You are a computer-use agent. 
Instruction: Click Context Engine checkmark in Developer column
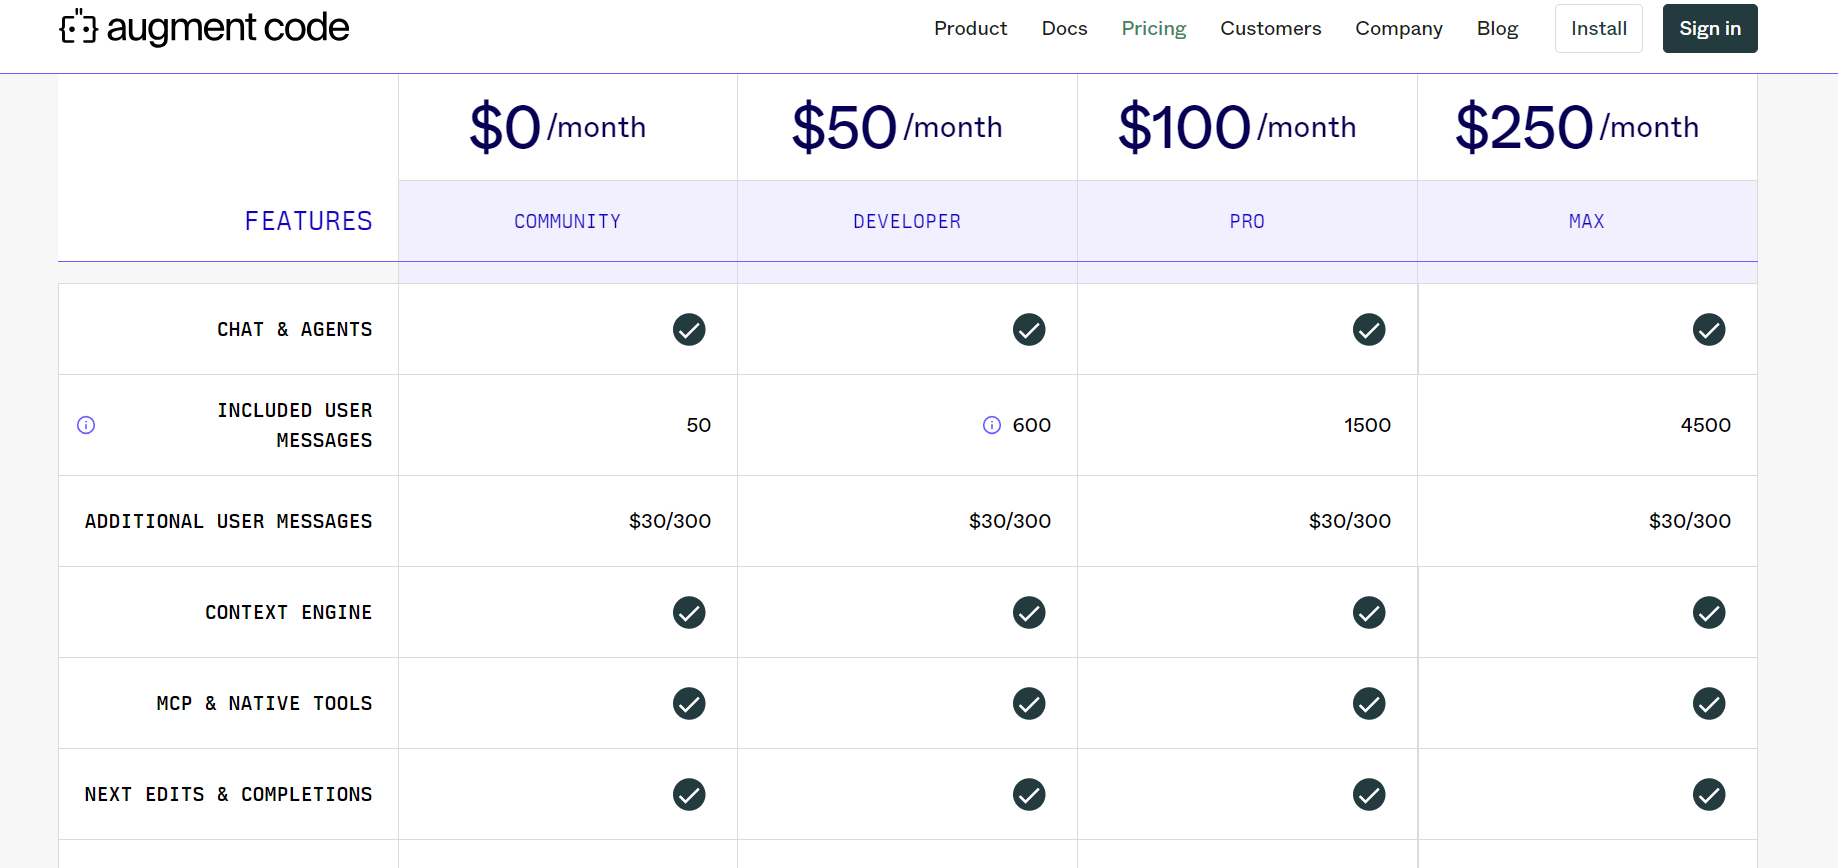coord(1029,612)
